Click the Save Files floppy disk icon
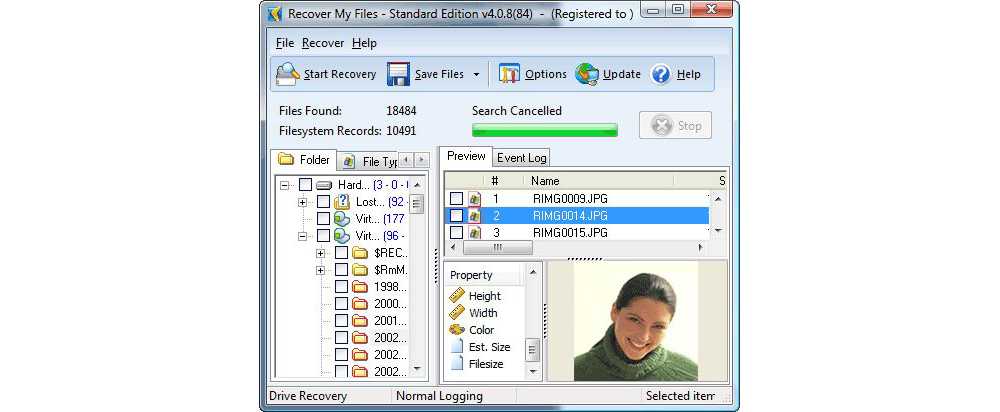The image size is (1000, 412). pos(399,74)
